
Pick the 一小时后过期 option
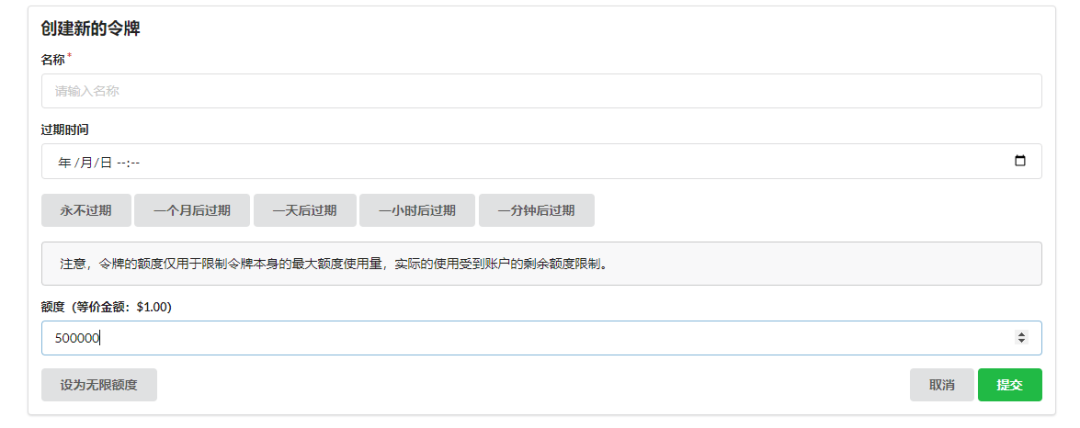pyautogui.click(x=417, y=211)
